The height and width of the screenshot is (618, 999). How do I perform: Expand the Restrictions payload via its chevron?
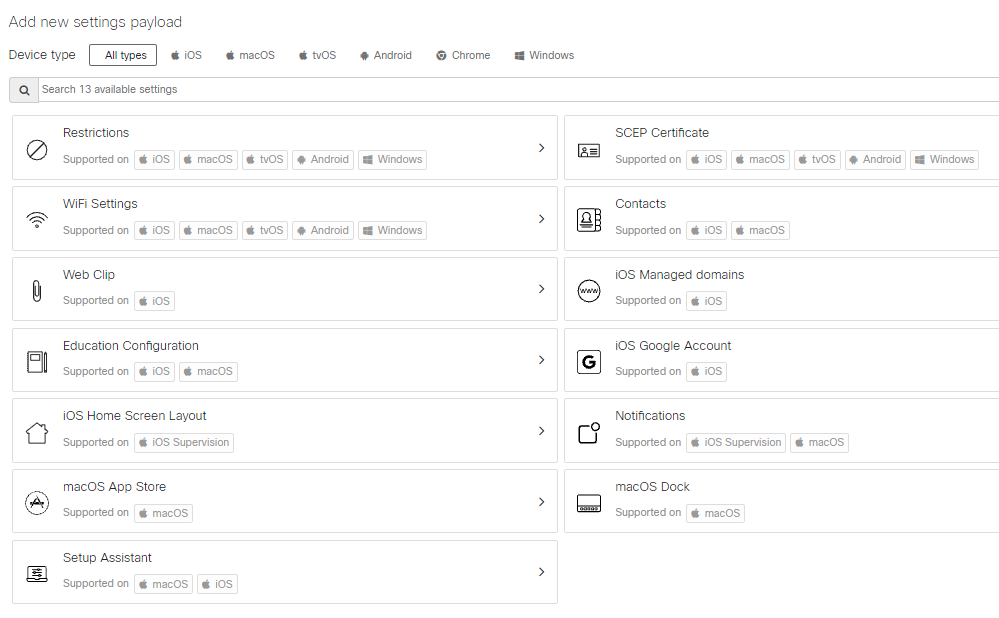pos(541,147)
